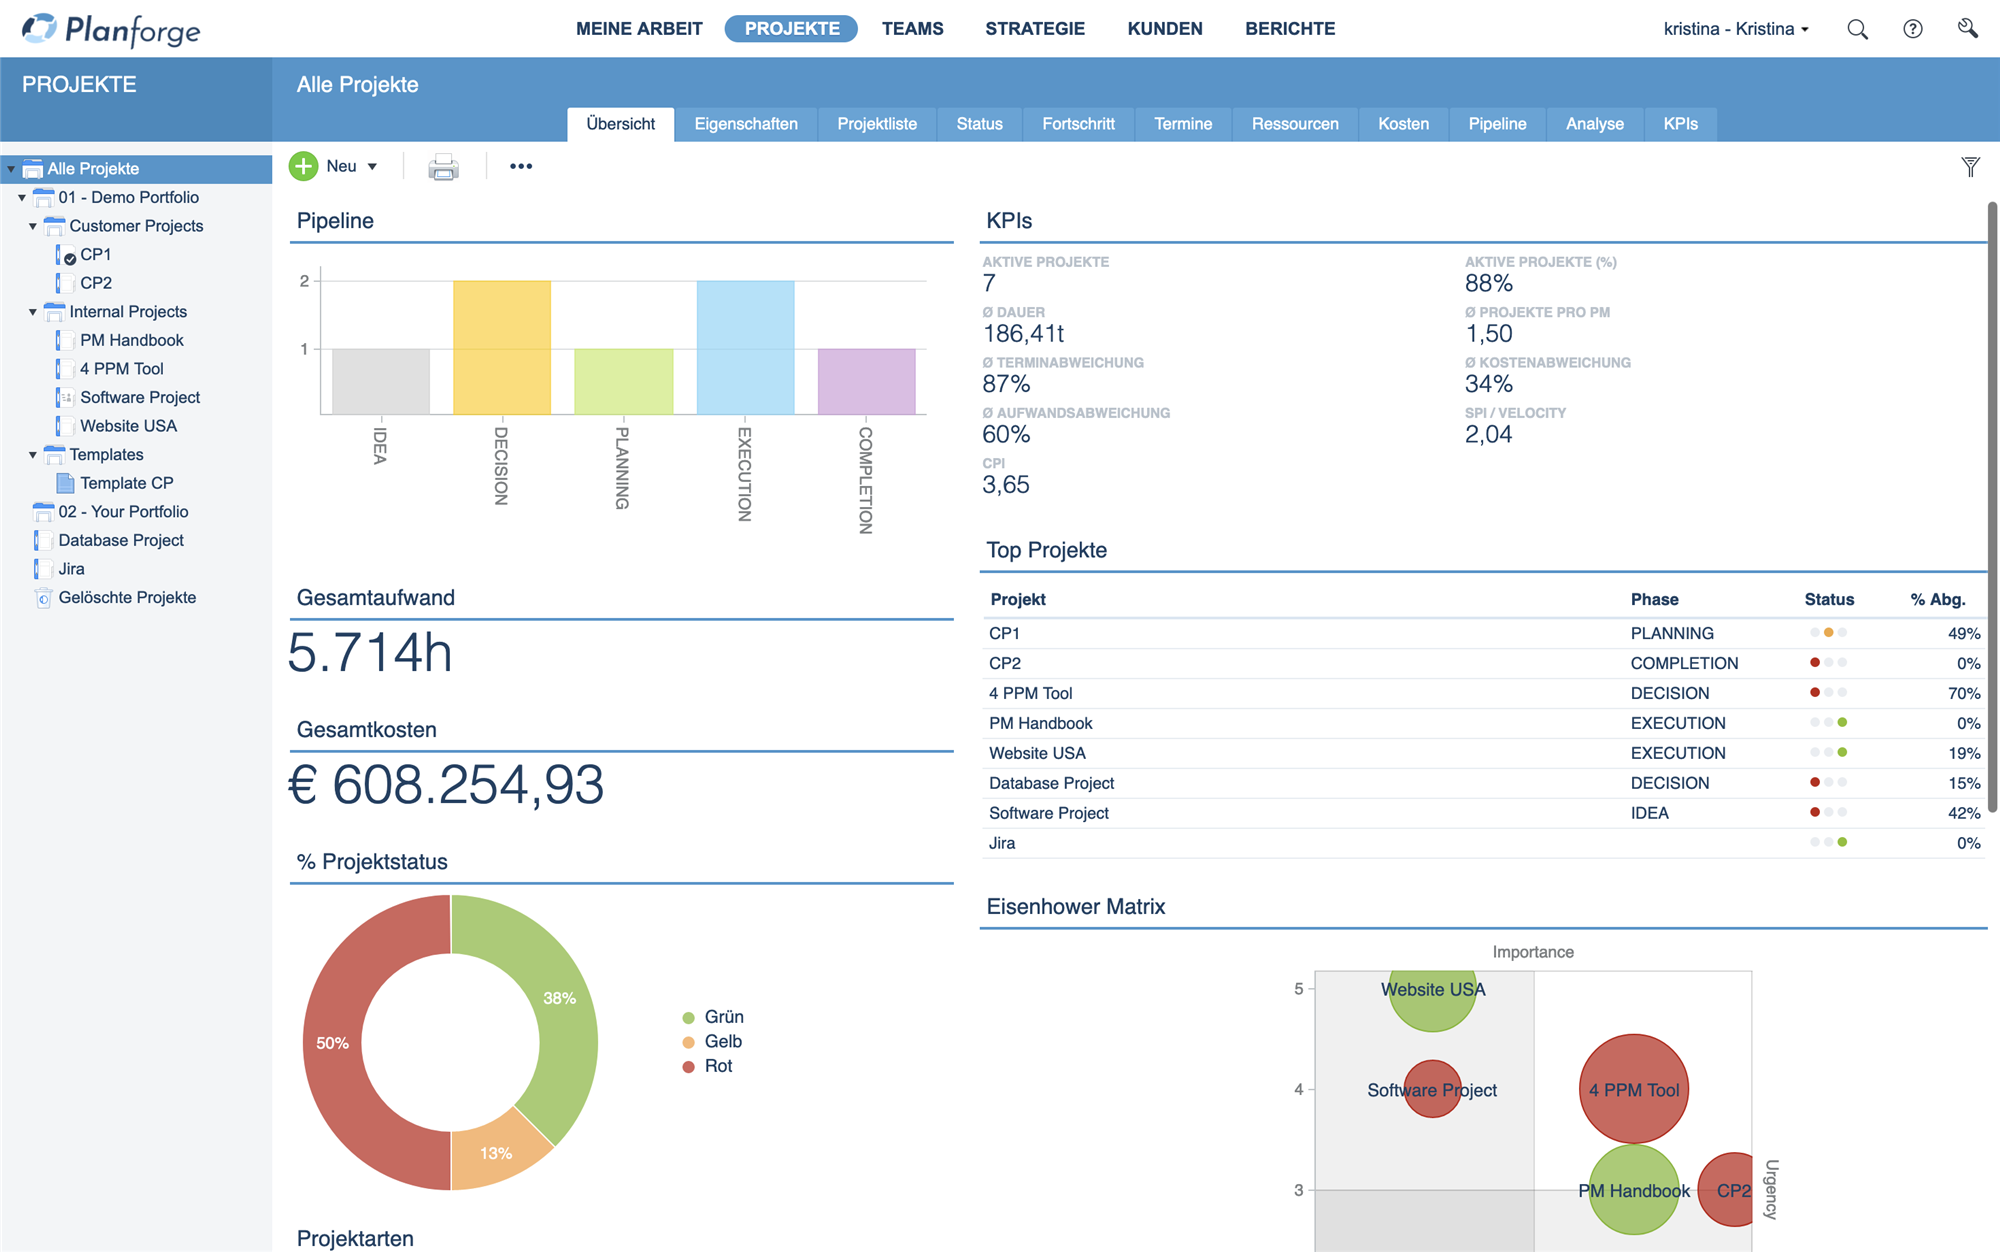Toggle Grün legend entry in Projektstatus chart
The width and height of the screenshot is (2000, 1252).
pyautogui.click(x=713, y=1017)
